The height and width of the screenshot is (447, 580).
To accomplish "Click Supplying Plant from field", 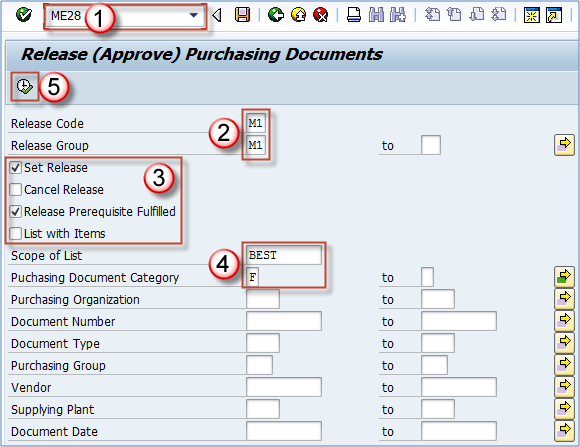I will coord(263,409).
